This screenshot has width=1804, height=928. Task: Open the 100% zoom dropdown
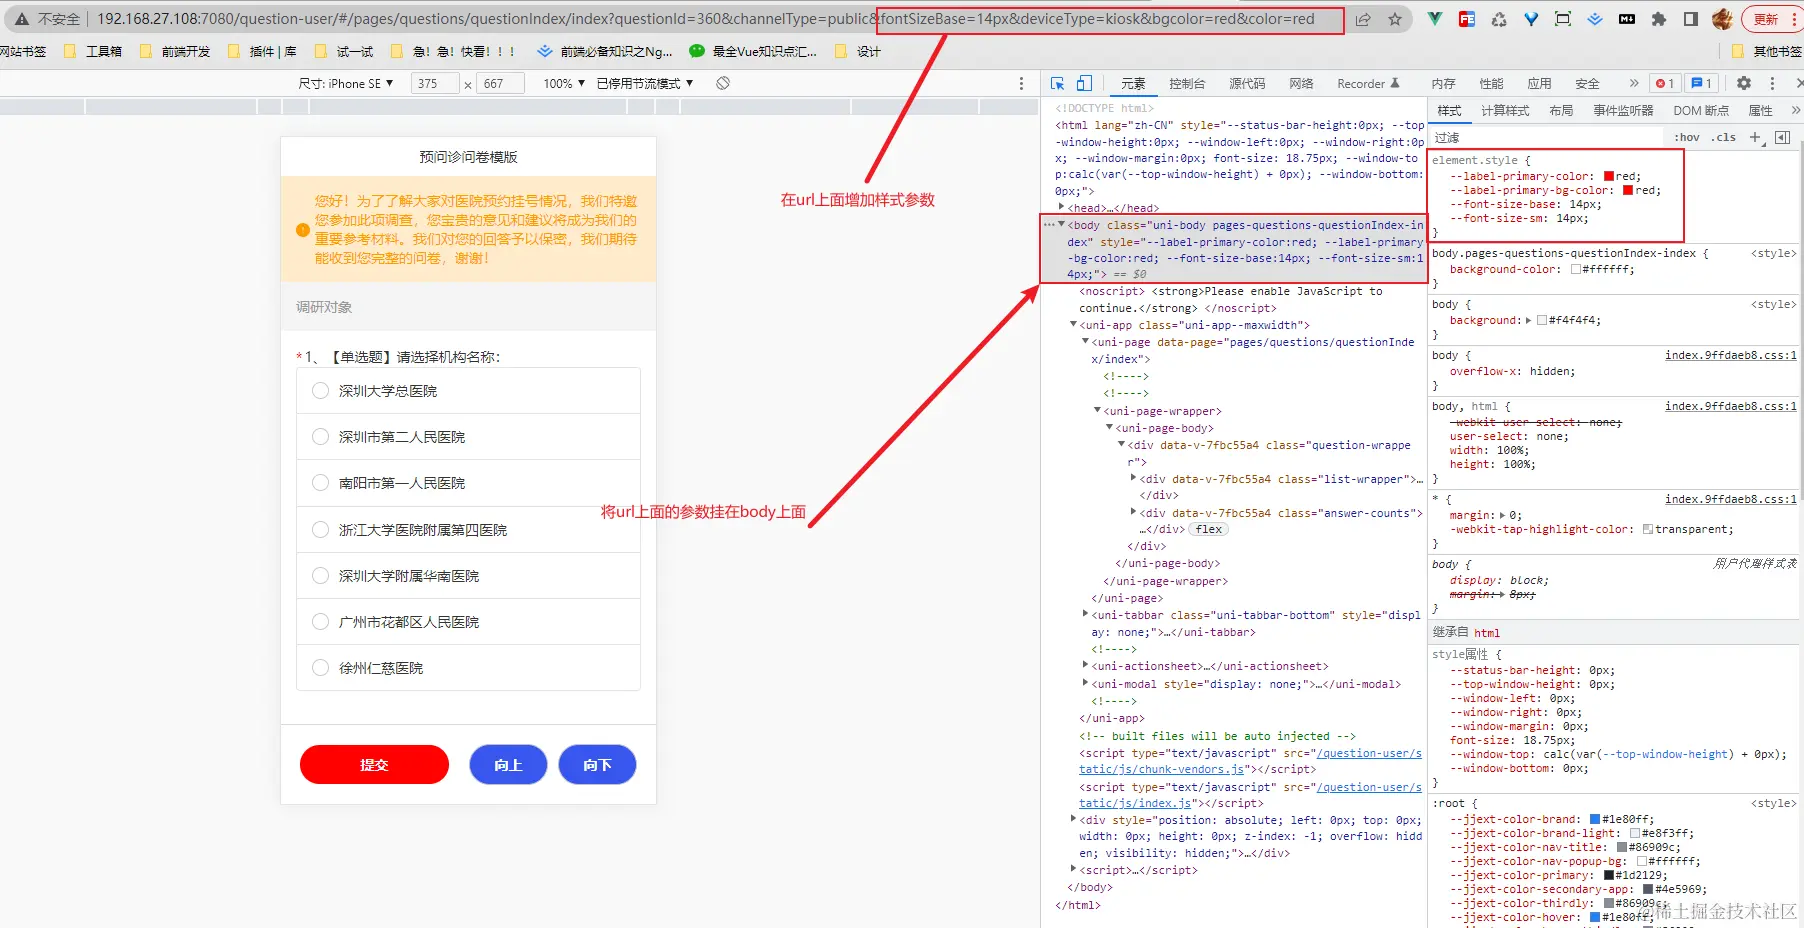[x=564, y=83]
